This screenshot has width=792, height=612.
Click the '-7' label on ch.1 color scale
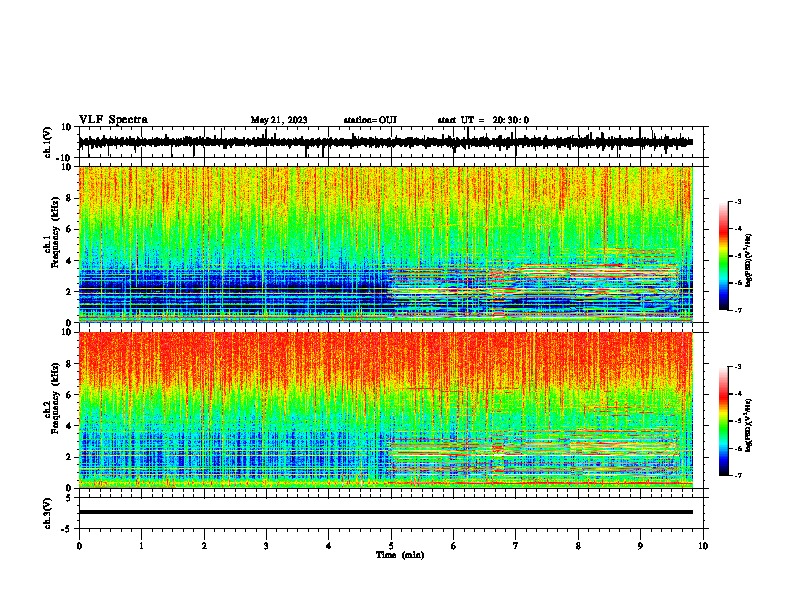(x=738, y=310)
